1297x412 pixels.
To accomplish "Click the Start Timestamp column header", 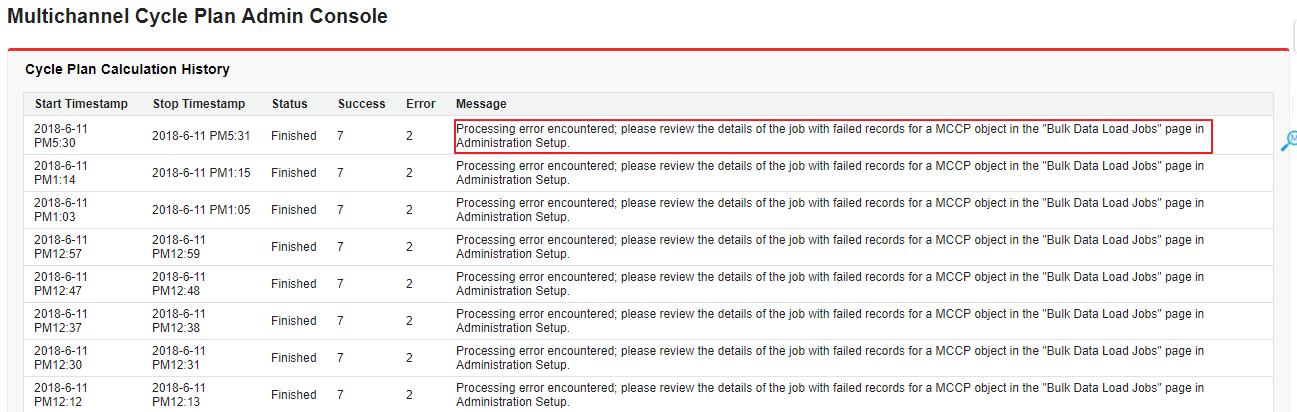I will pyautogui.click(x=81, y=104).
